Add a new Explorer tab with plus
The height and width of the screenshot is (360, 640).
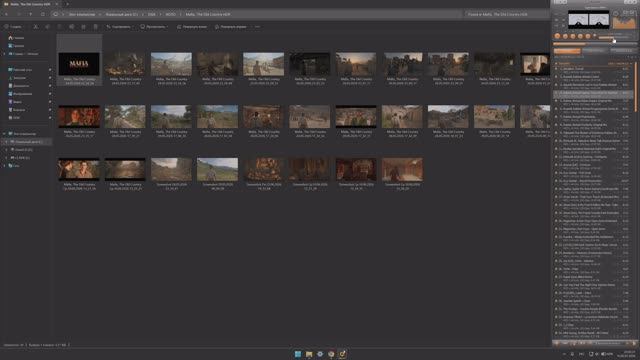point(67,4)
